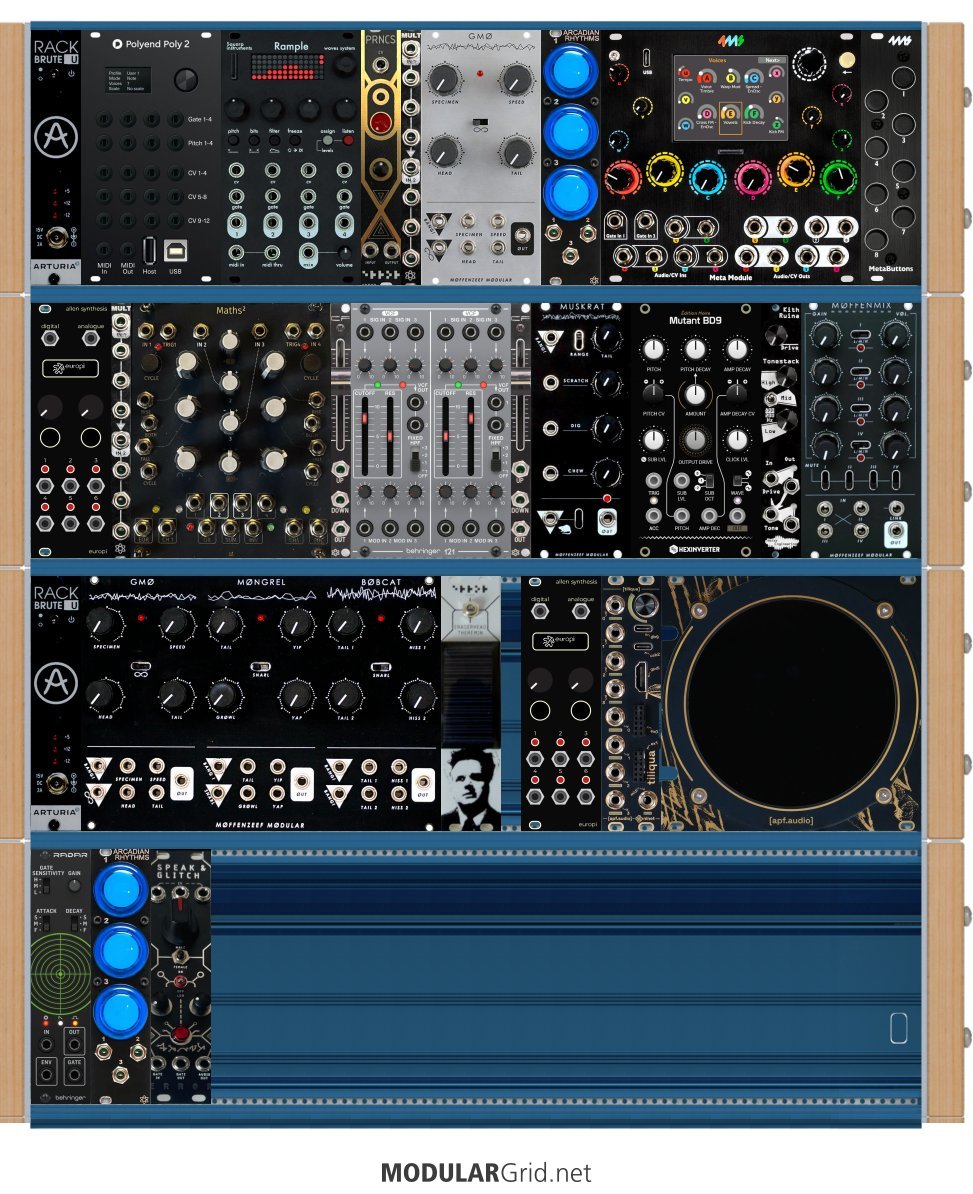The height and width of the screenshot is (1194, 973).
Task: Click the E Vowels tile on Meta Module screen
Action: point(729,117)
